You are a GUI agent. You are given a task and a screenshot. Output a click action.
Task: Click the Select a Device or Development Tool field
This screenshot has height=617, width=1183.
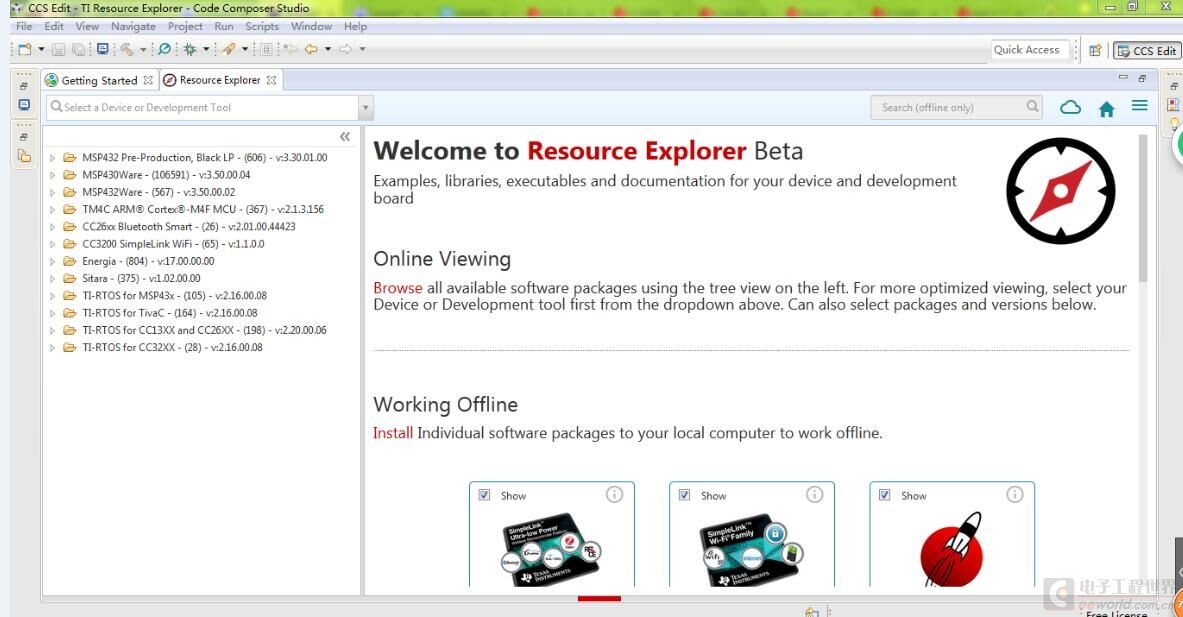click(202, 108)
